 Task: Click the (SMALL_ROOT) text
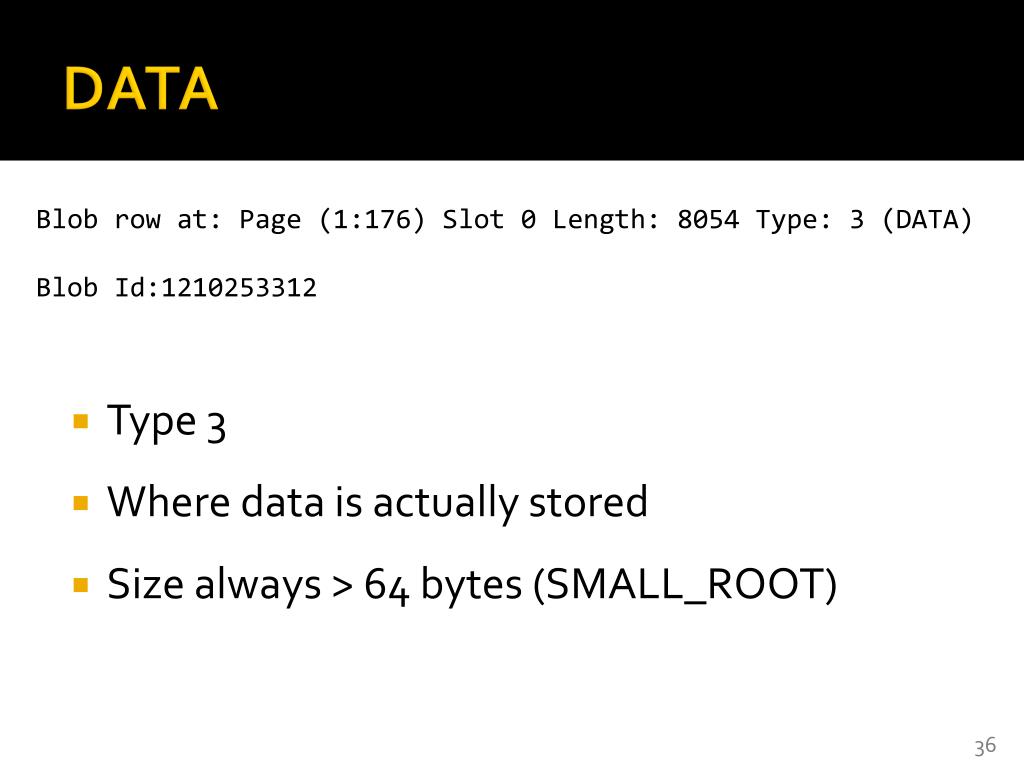(x=685, y=584)
